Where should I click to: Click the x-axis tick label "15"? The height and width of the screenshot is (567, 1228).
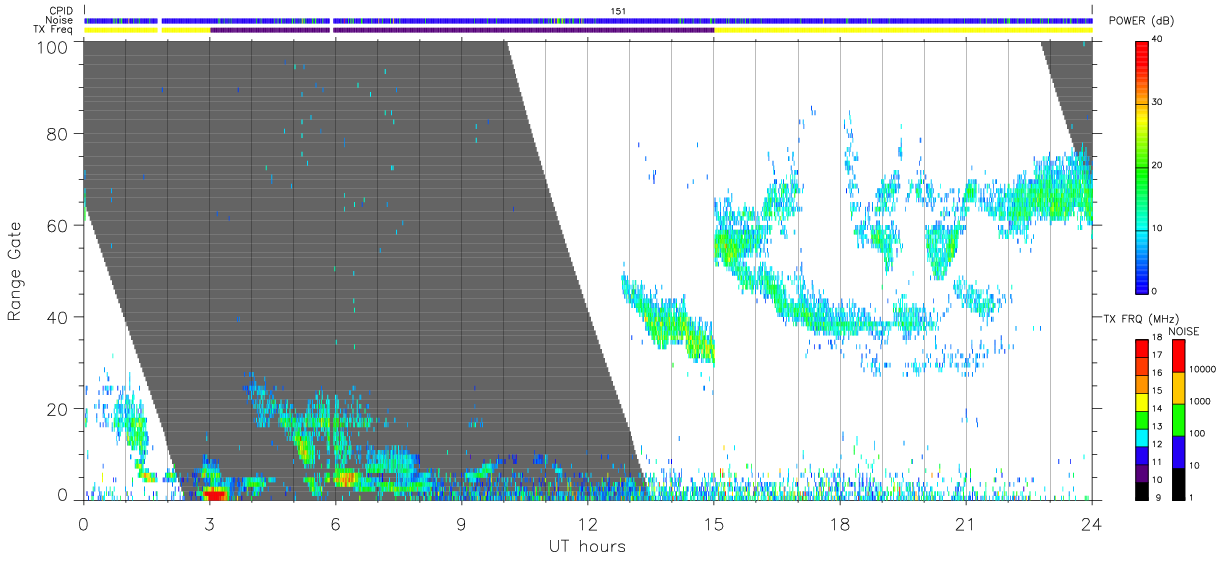[713, 523]
